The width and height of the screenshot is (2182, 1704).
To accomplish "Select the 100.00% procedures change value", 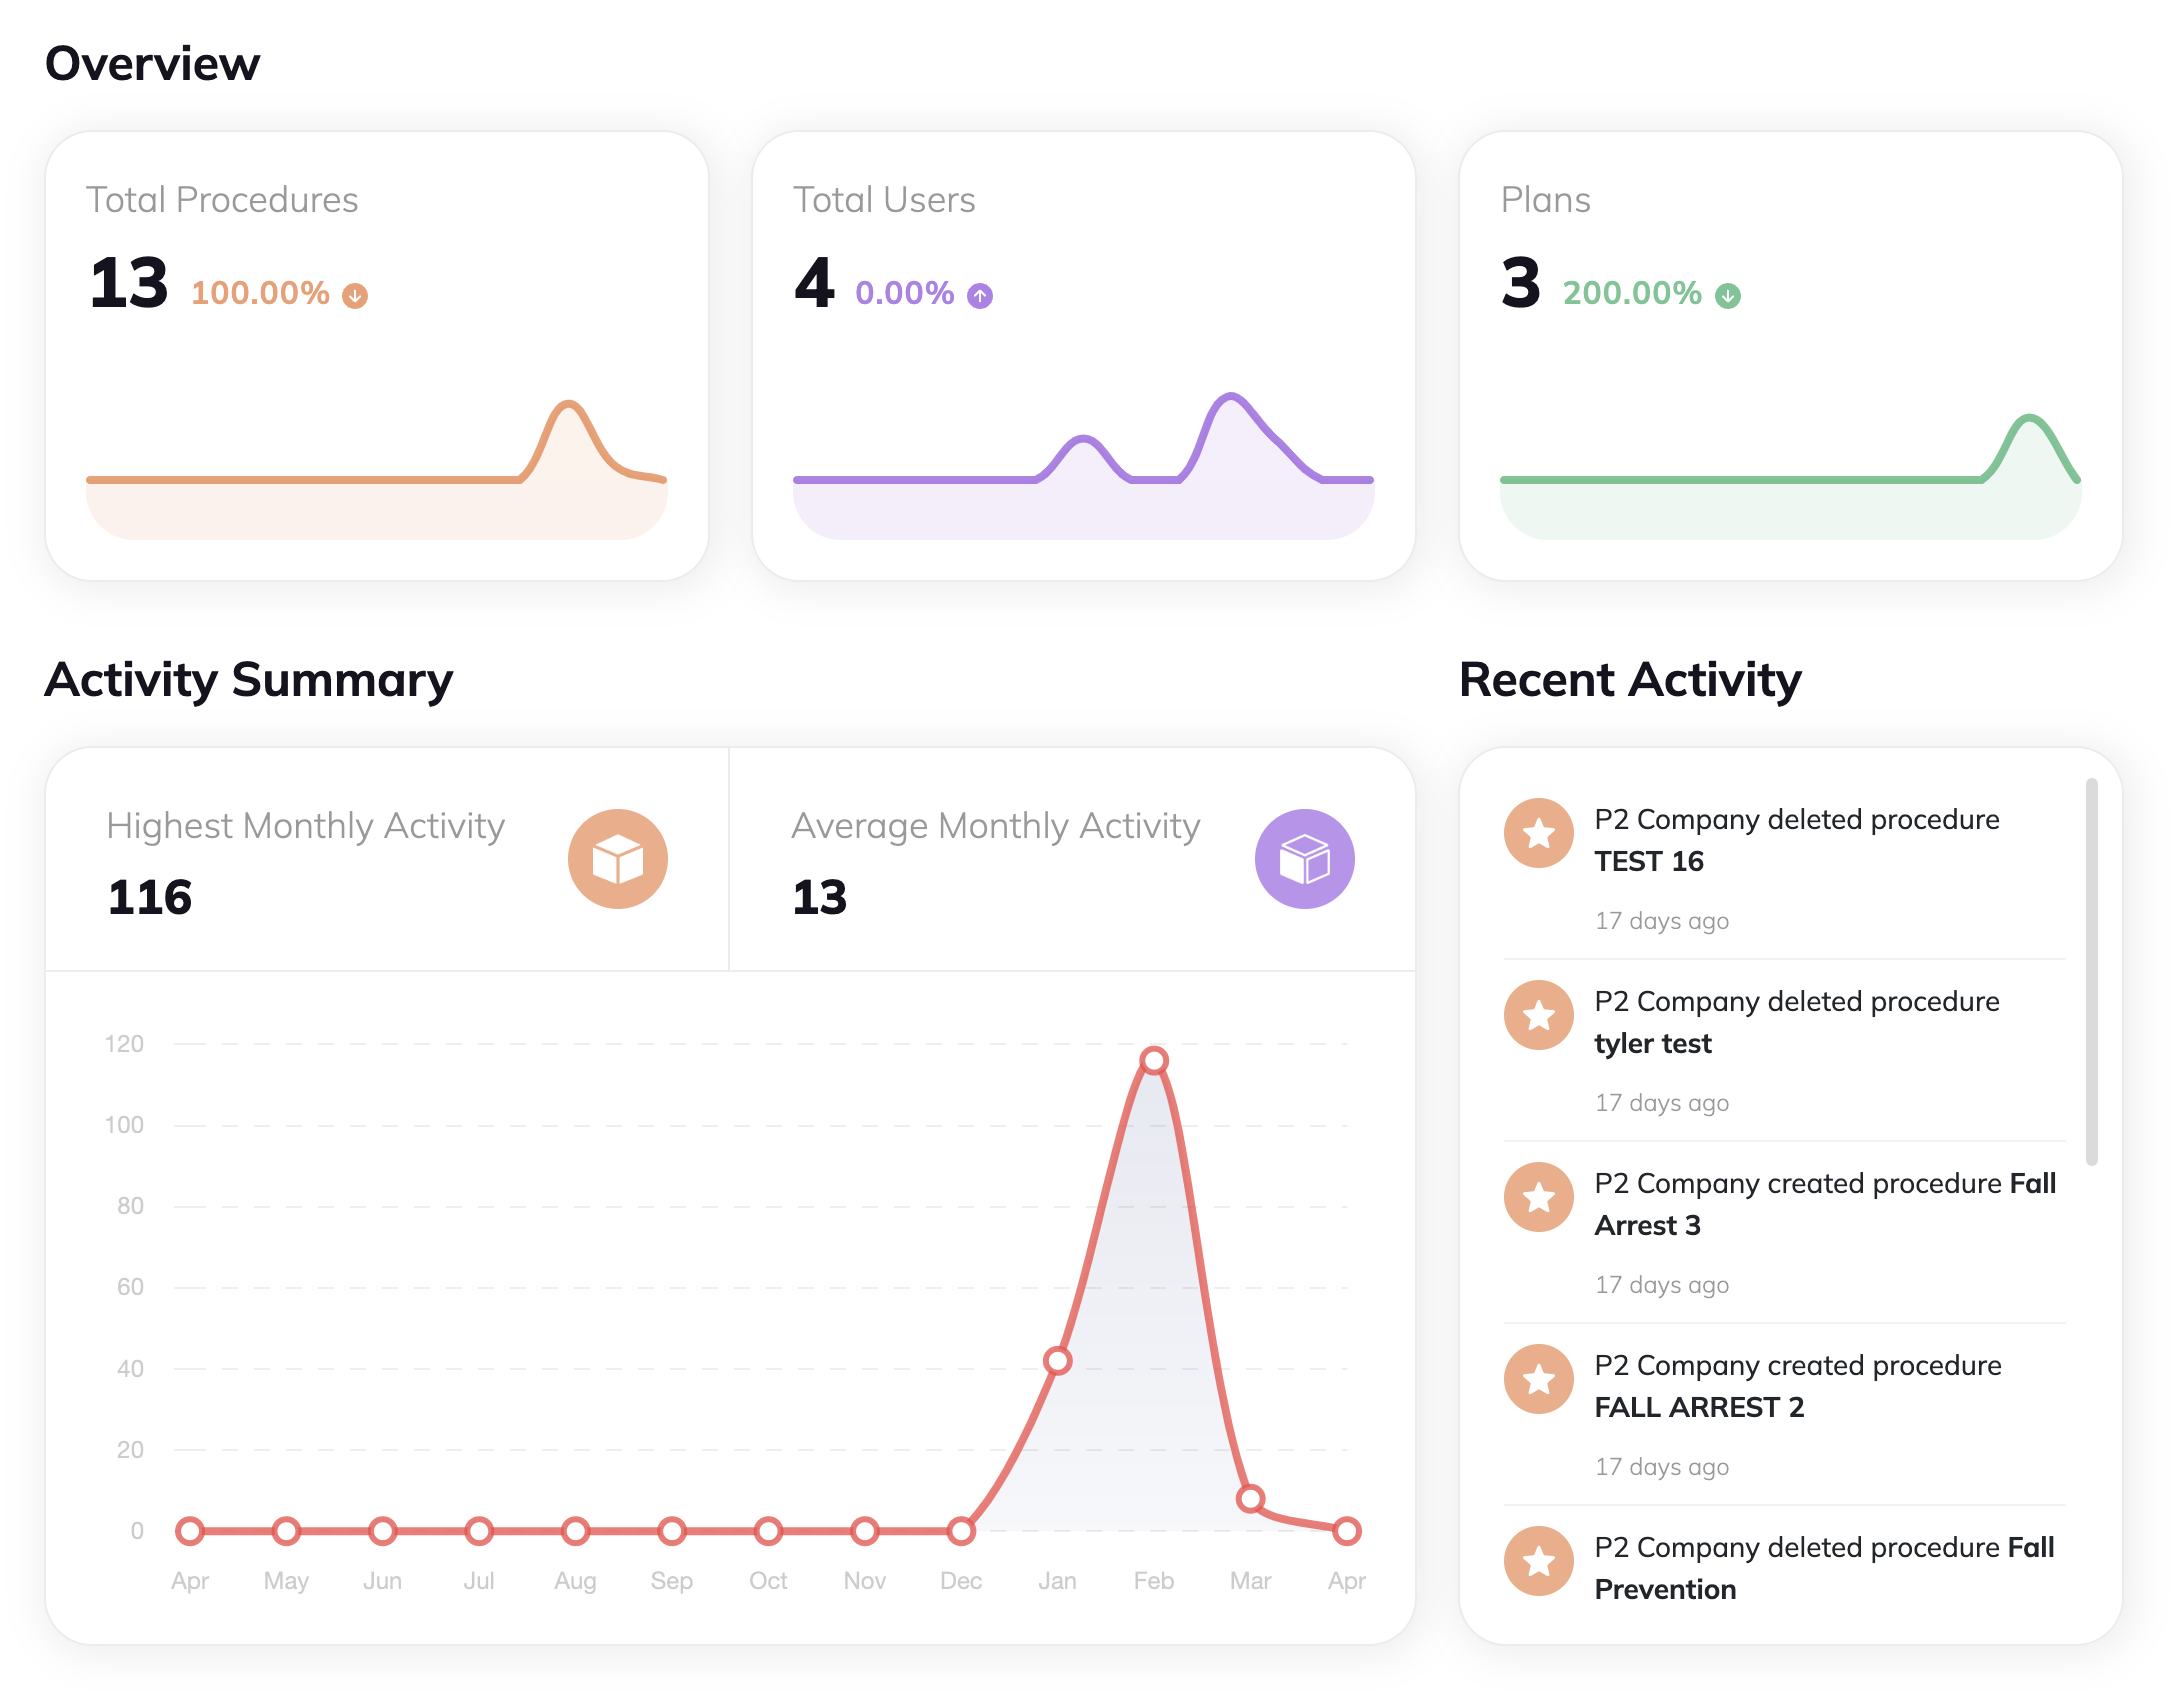I will 260,293.
